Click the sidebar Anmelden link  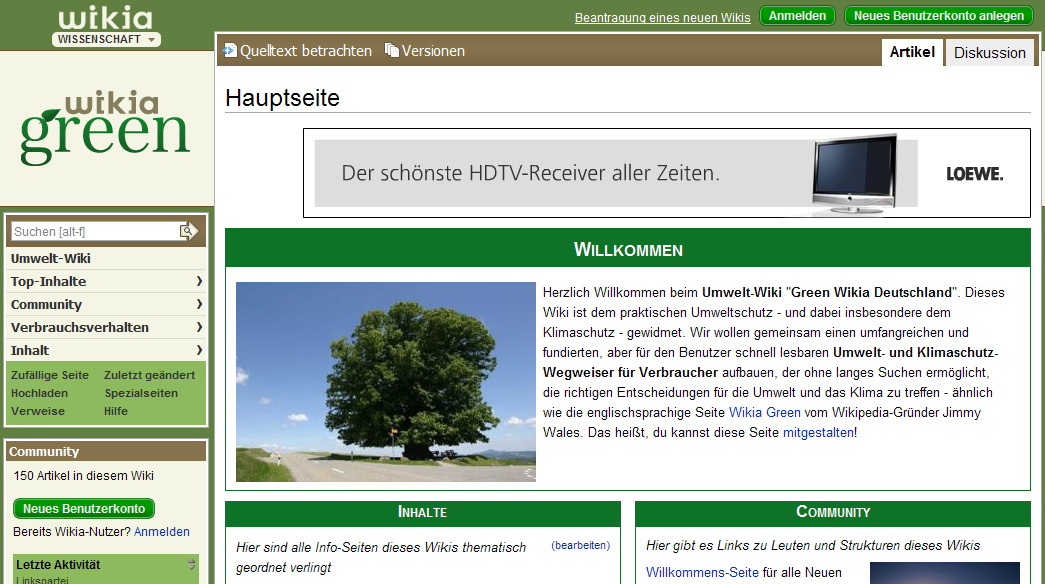tap(162, 532)
